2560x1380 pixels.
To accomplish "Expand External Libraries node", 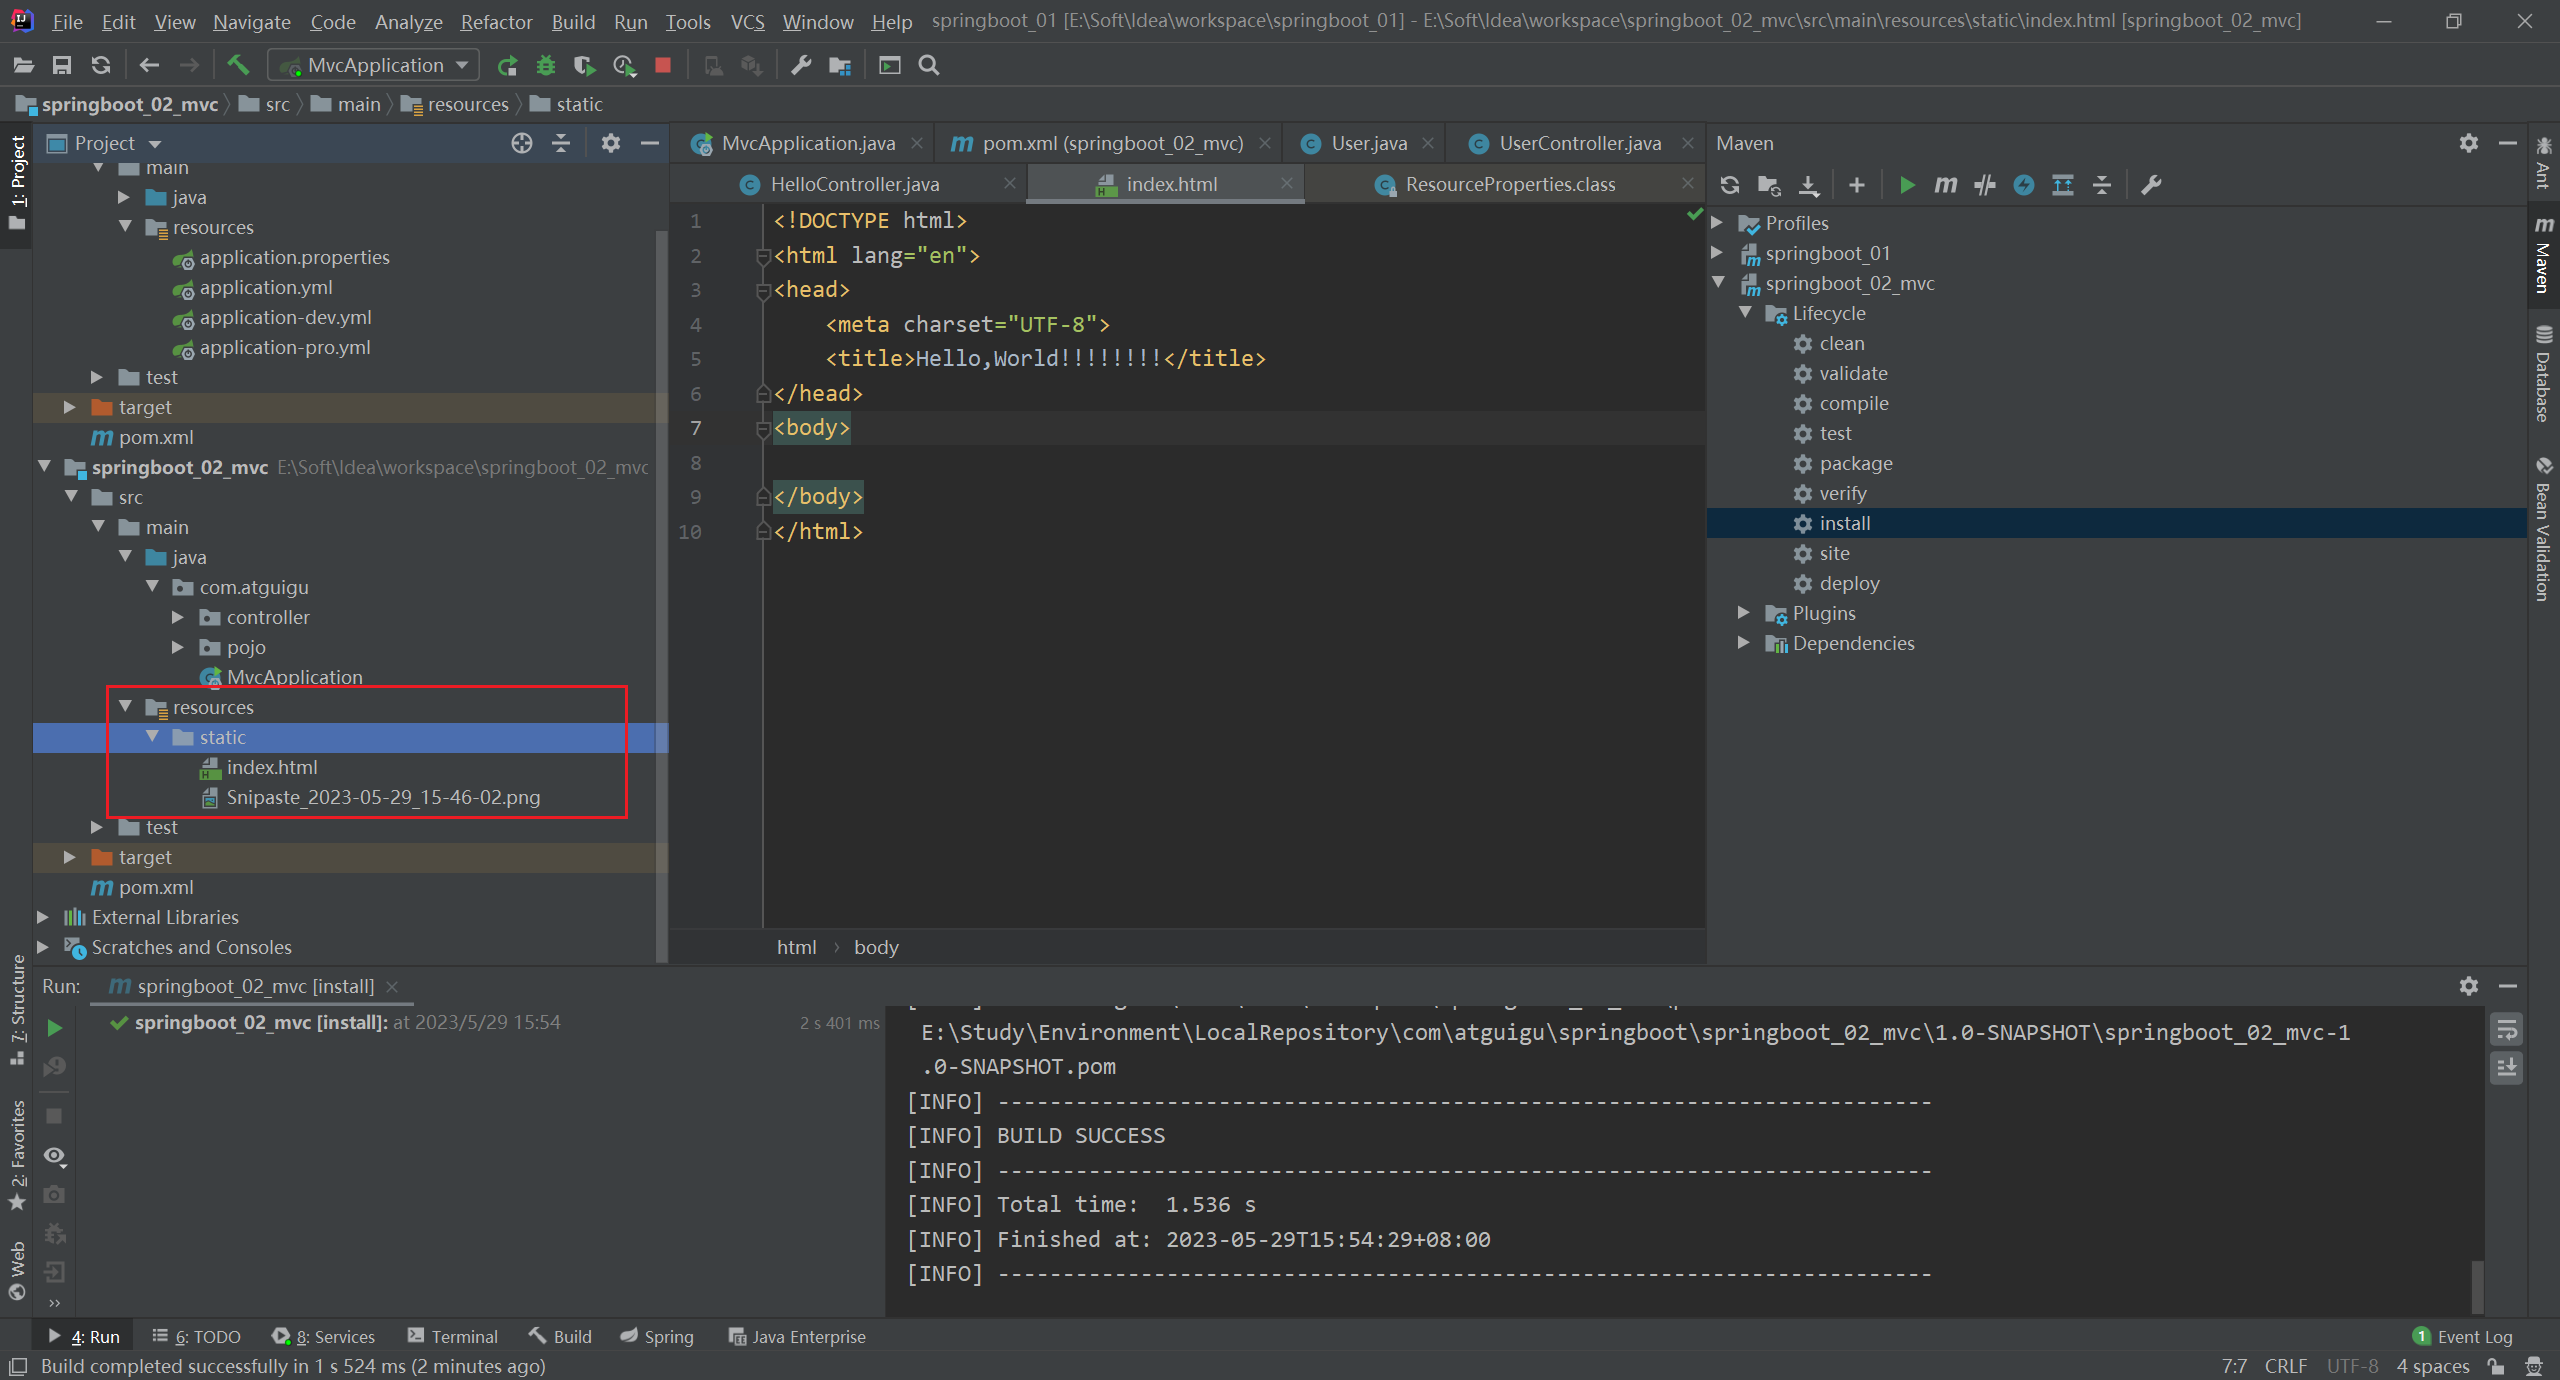I will coord(43,916).
